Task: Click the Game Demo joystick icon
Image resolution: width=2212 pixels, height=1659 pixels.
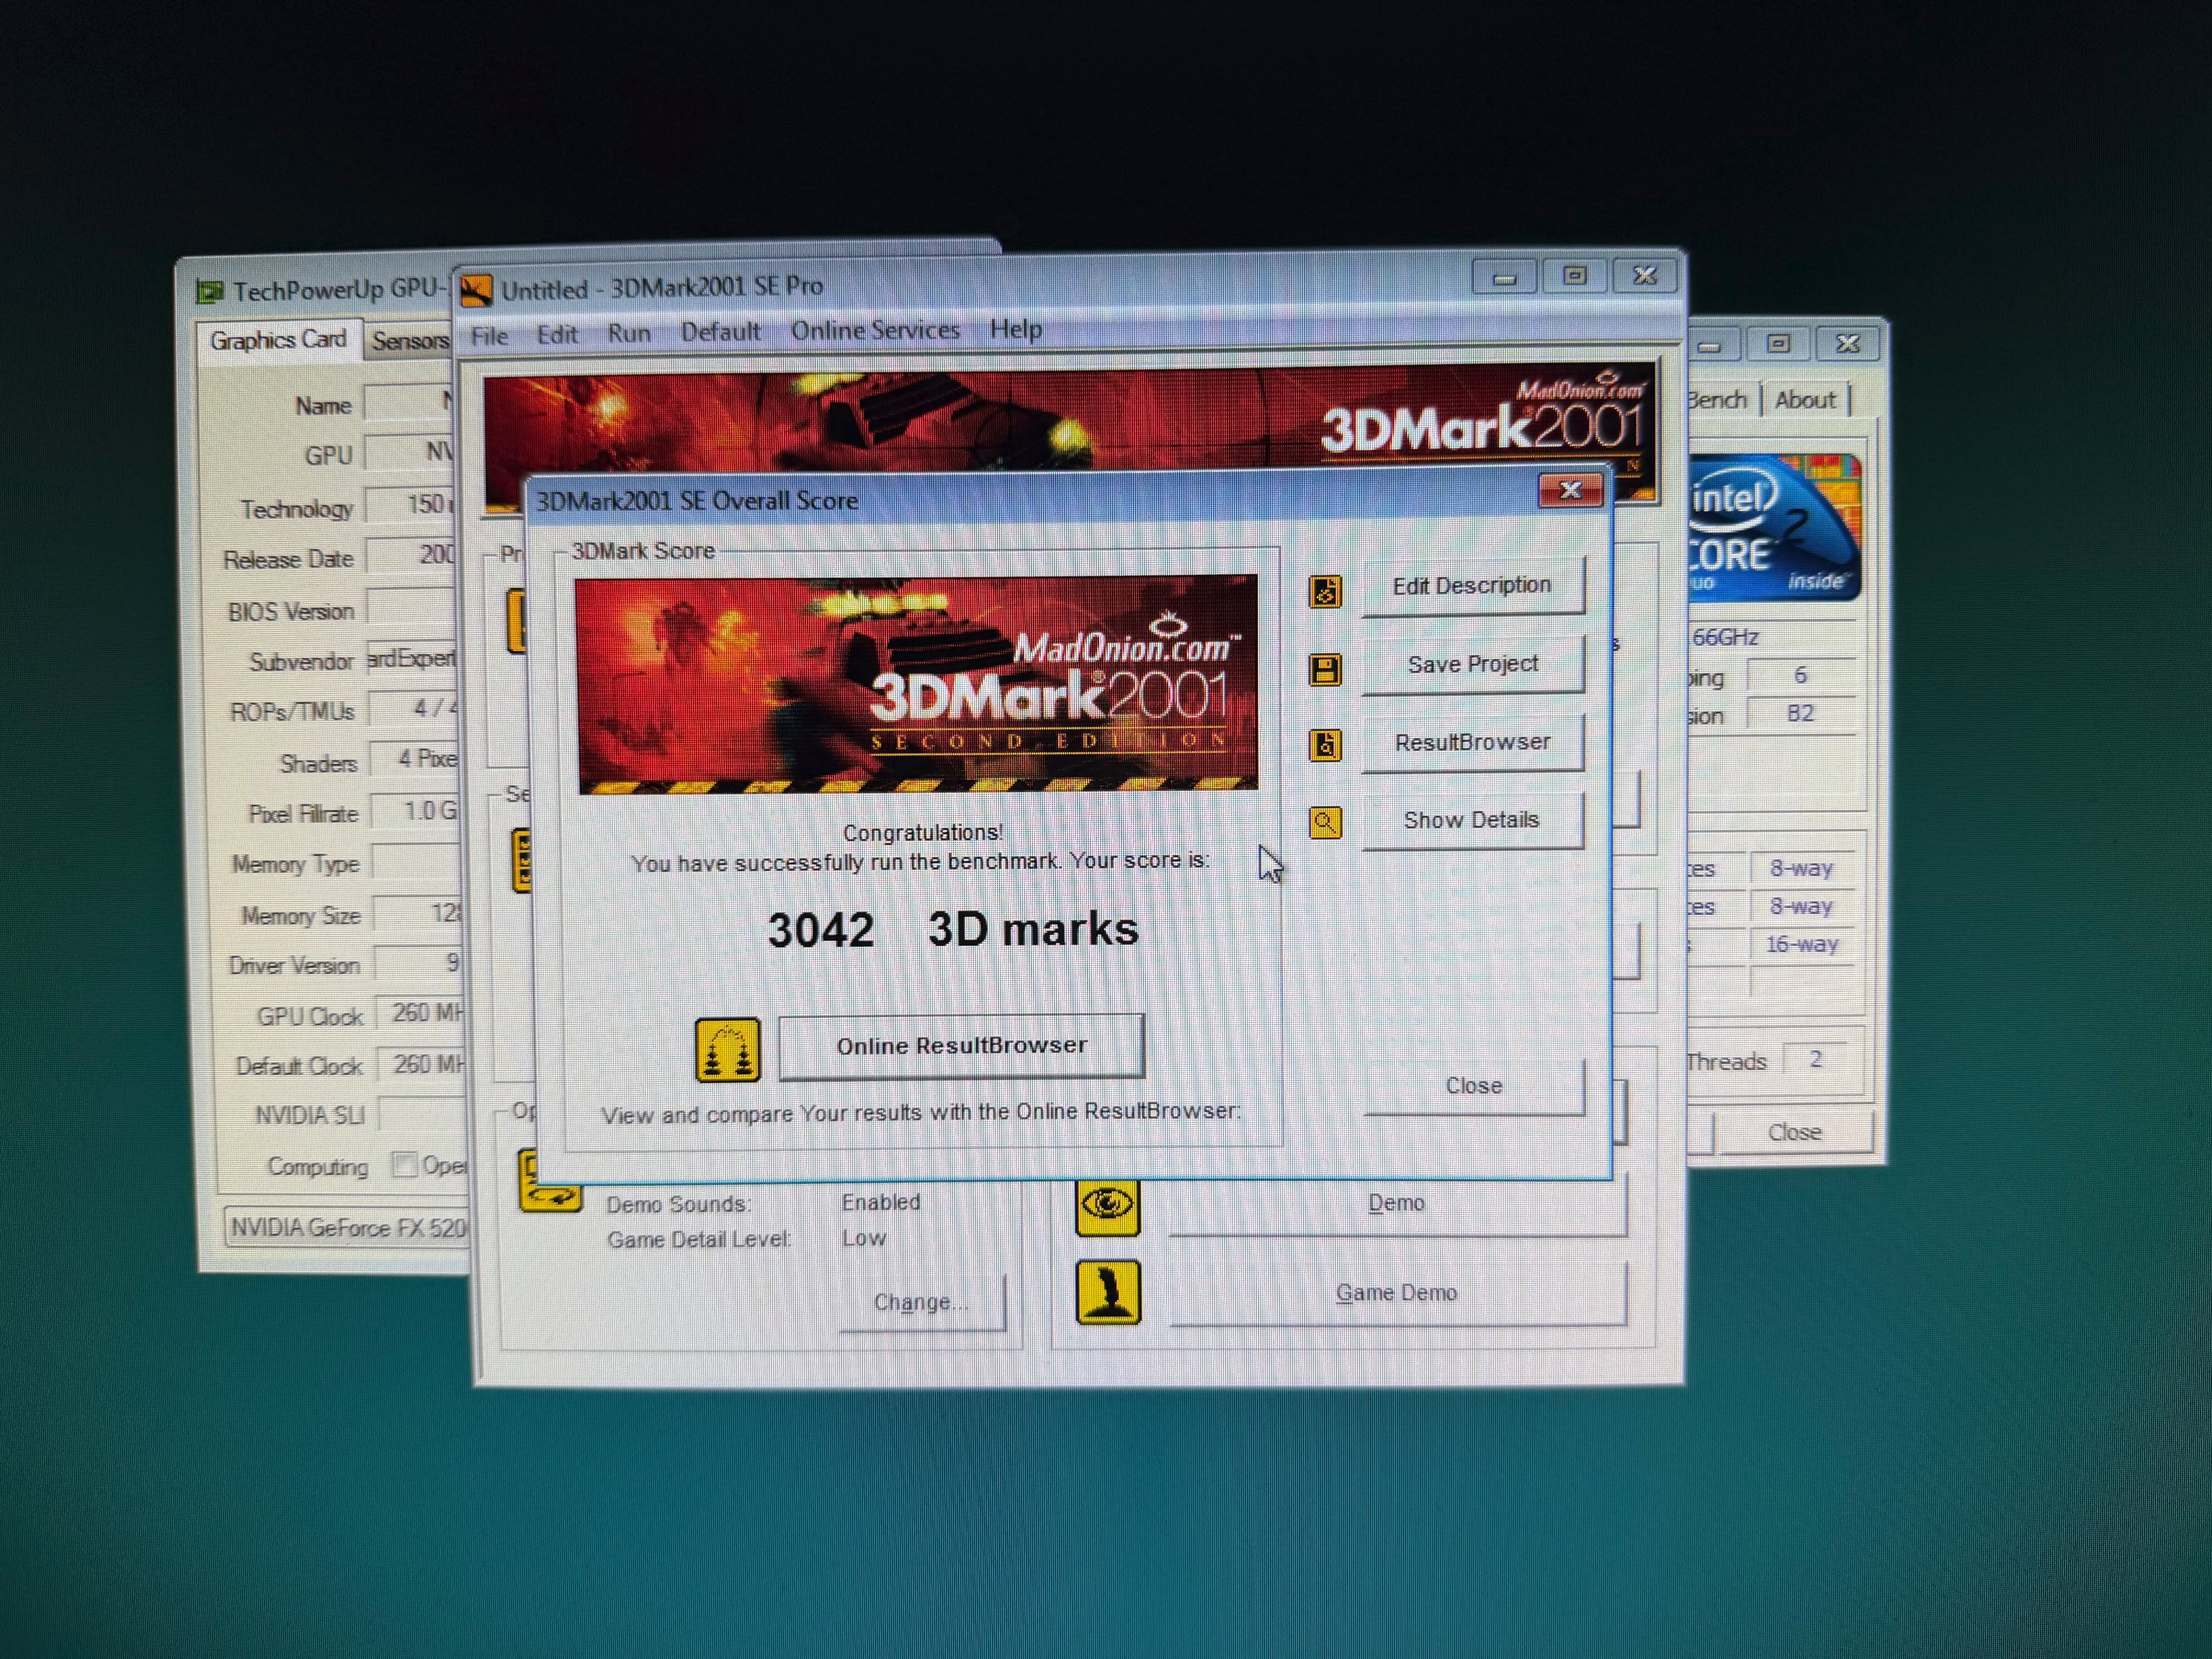Action: (1107, 1292)
